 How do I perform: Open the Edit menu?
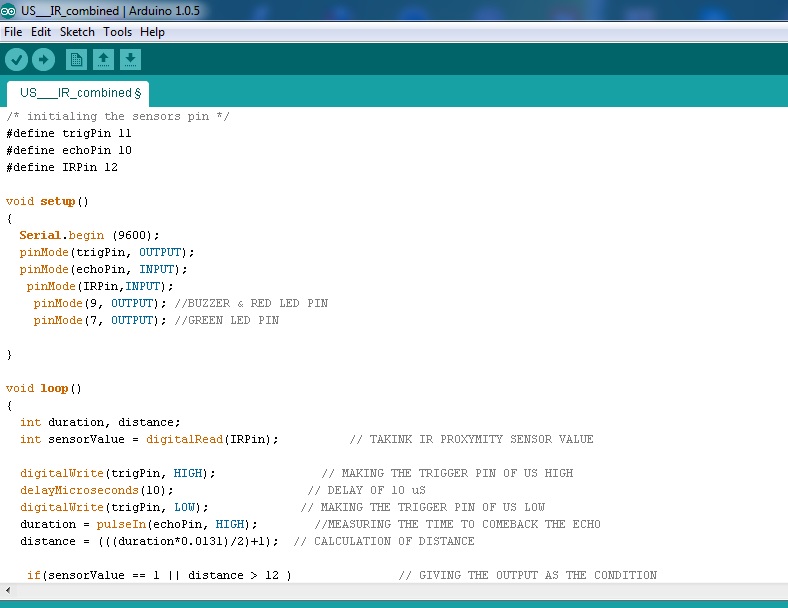coord(41,32)
